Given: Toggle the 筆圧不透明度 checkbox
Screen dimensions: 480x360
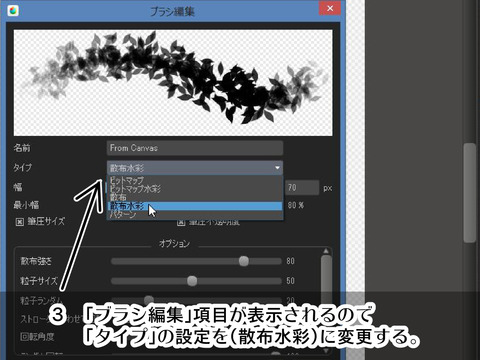Looking at the screenshot, I should click(181, 222).
